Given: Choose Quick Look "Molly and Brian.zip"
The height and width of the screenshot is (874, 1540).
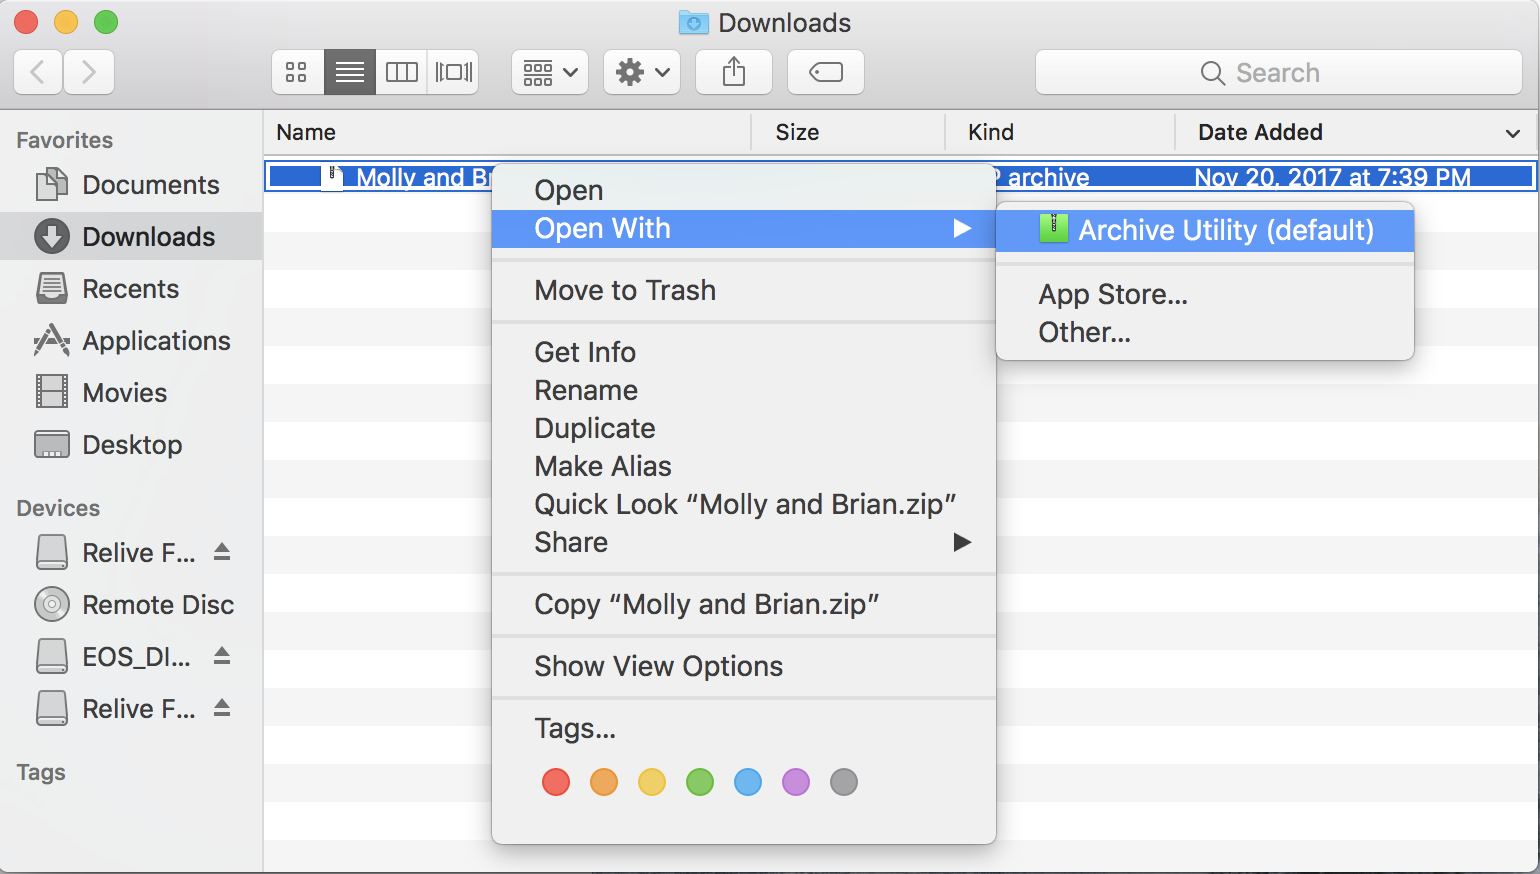Looking at the screenshot, I should tap(744, 505).
